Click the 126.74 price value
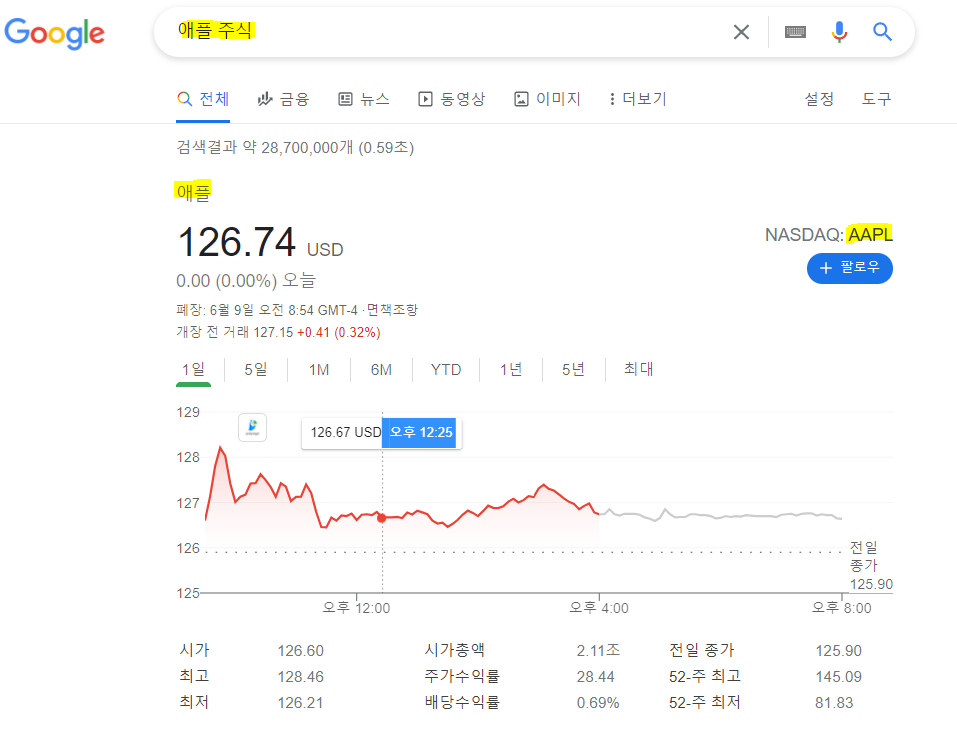The height and width of the screenshot is (743, 957). coord(236,242)
